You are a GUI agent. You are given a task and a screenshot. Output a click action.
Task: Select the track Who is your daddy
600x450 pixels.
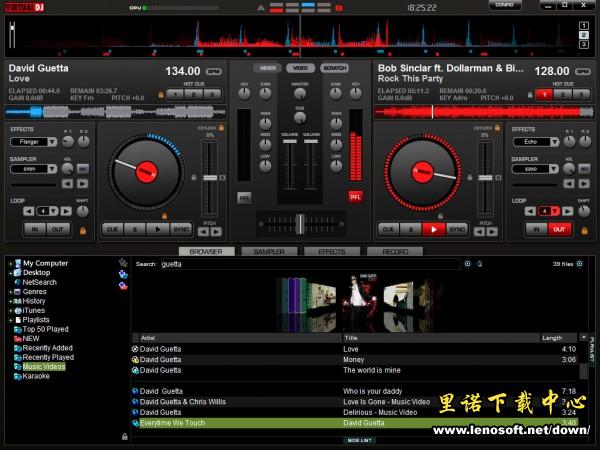tap(354, 391)
